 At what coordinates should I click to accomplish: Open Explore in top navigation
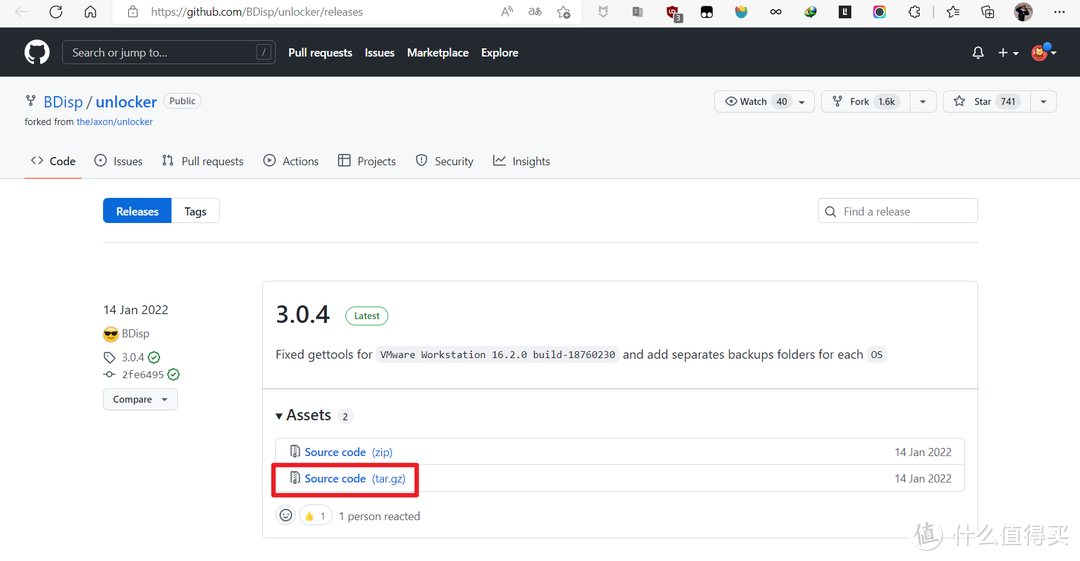(499, 52)
